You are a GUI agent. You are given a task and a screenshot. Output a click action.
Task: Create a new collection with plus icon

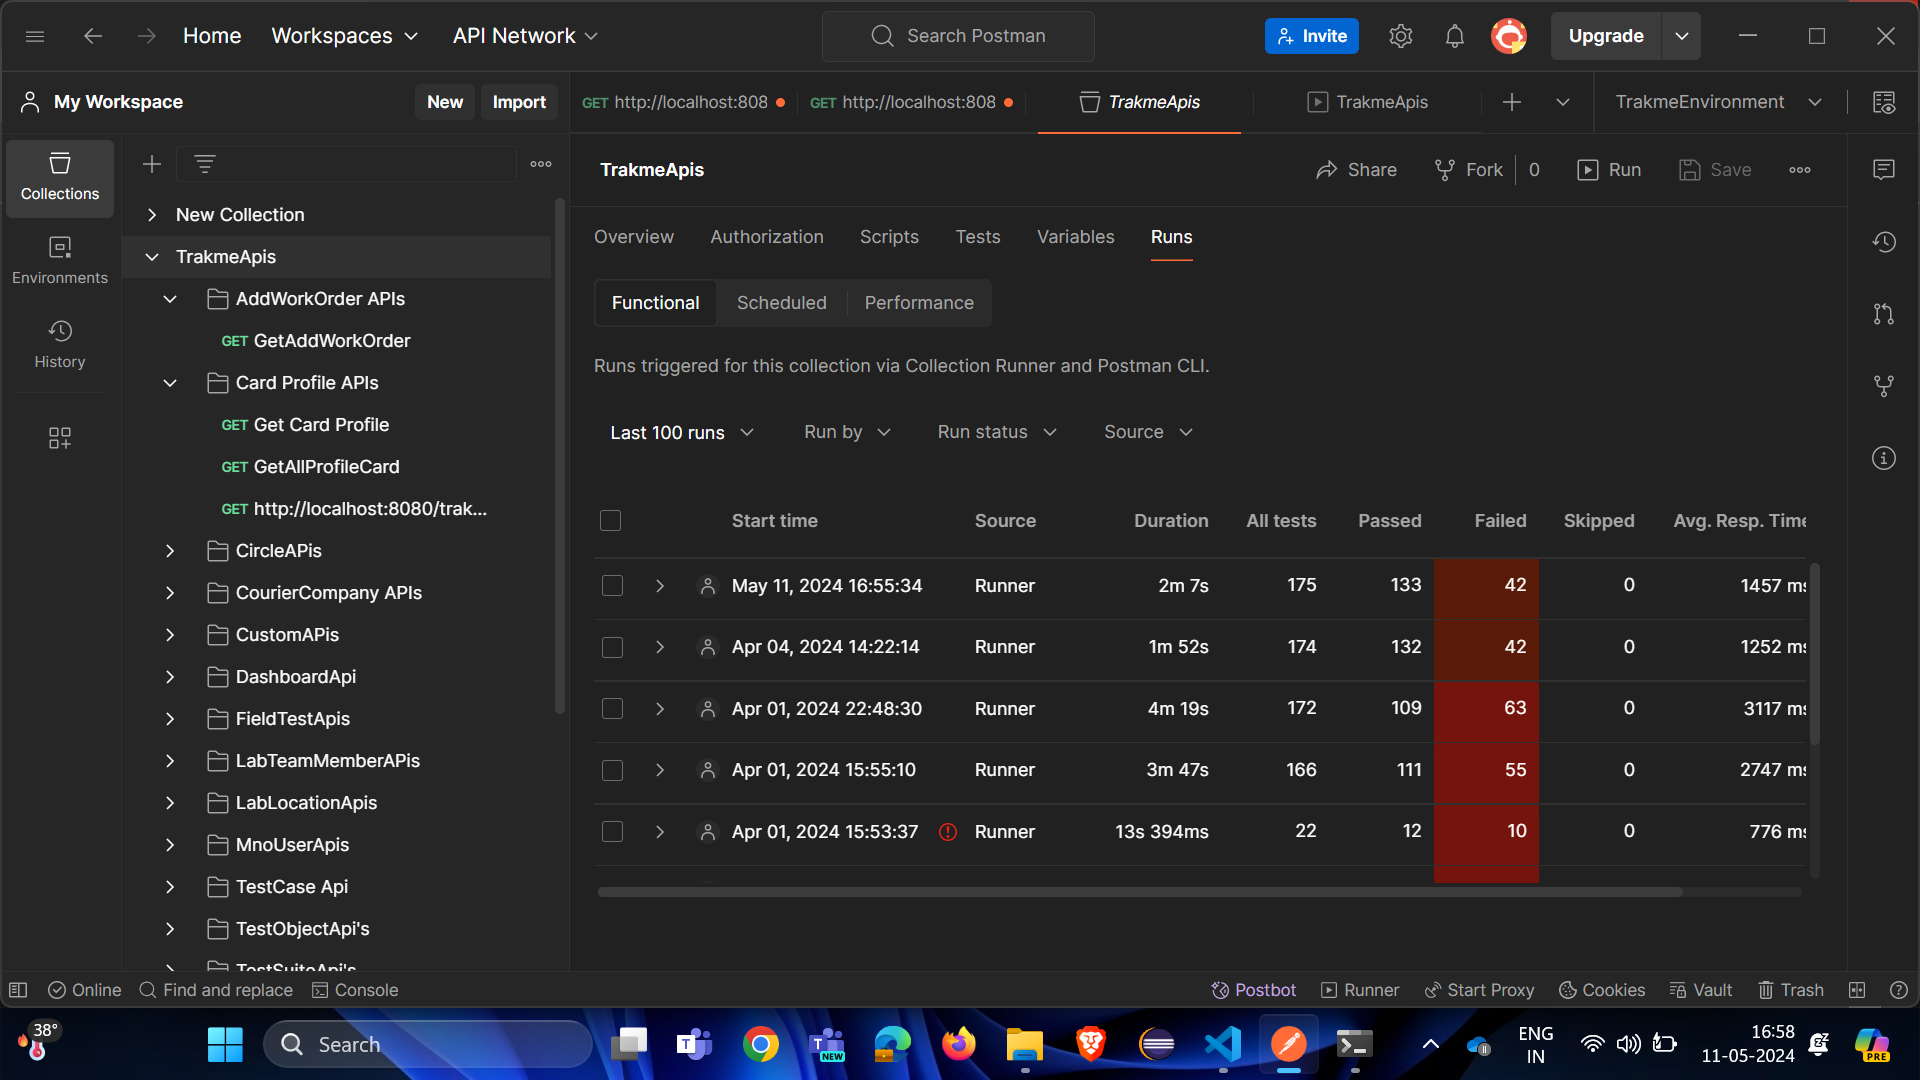(x=152, y=164)
